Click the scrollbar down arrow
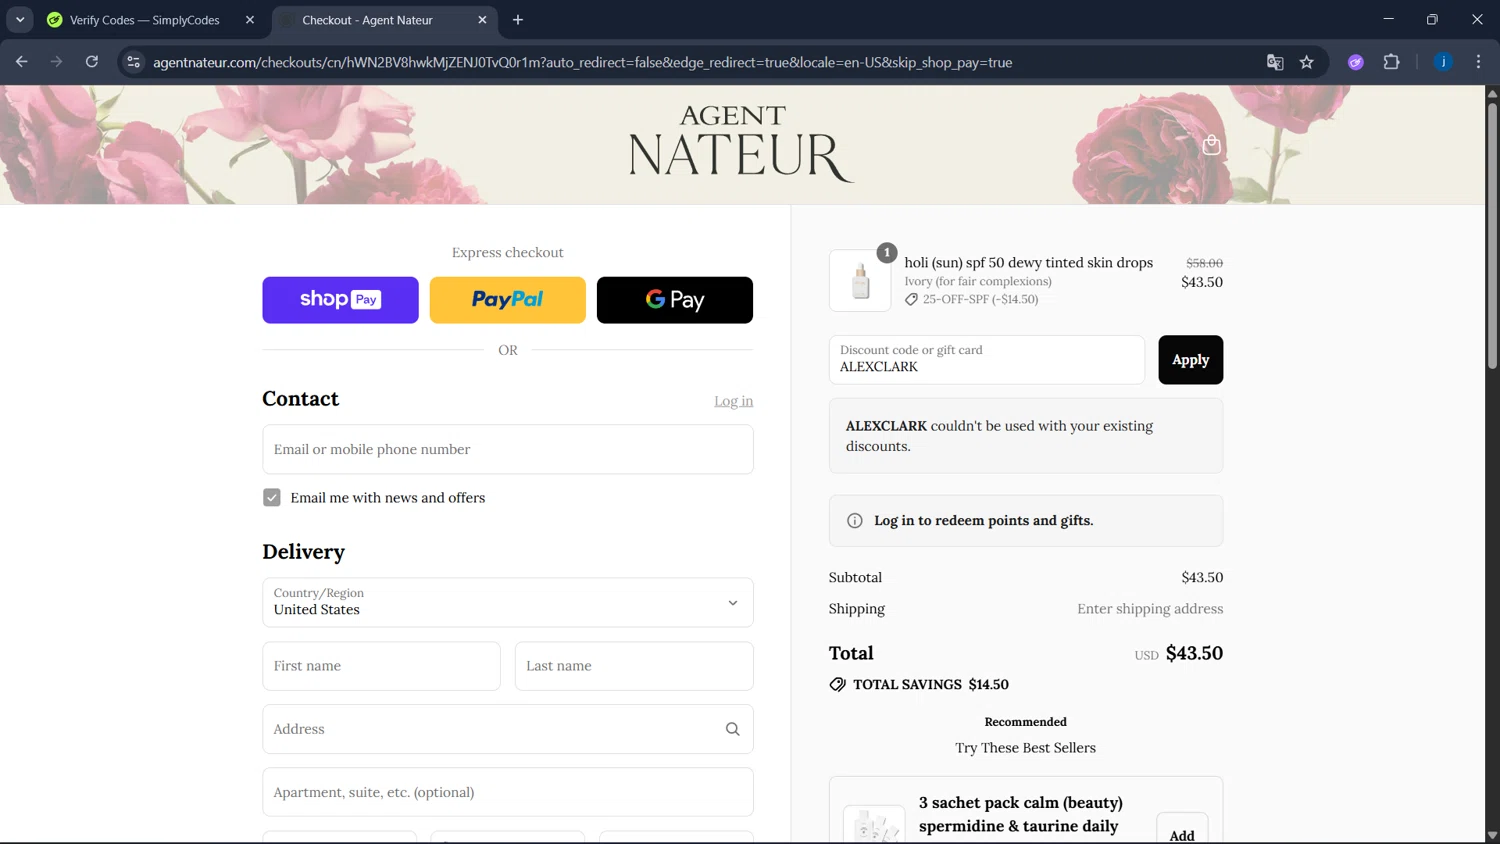 (x=1492, y=835)
